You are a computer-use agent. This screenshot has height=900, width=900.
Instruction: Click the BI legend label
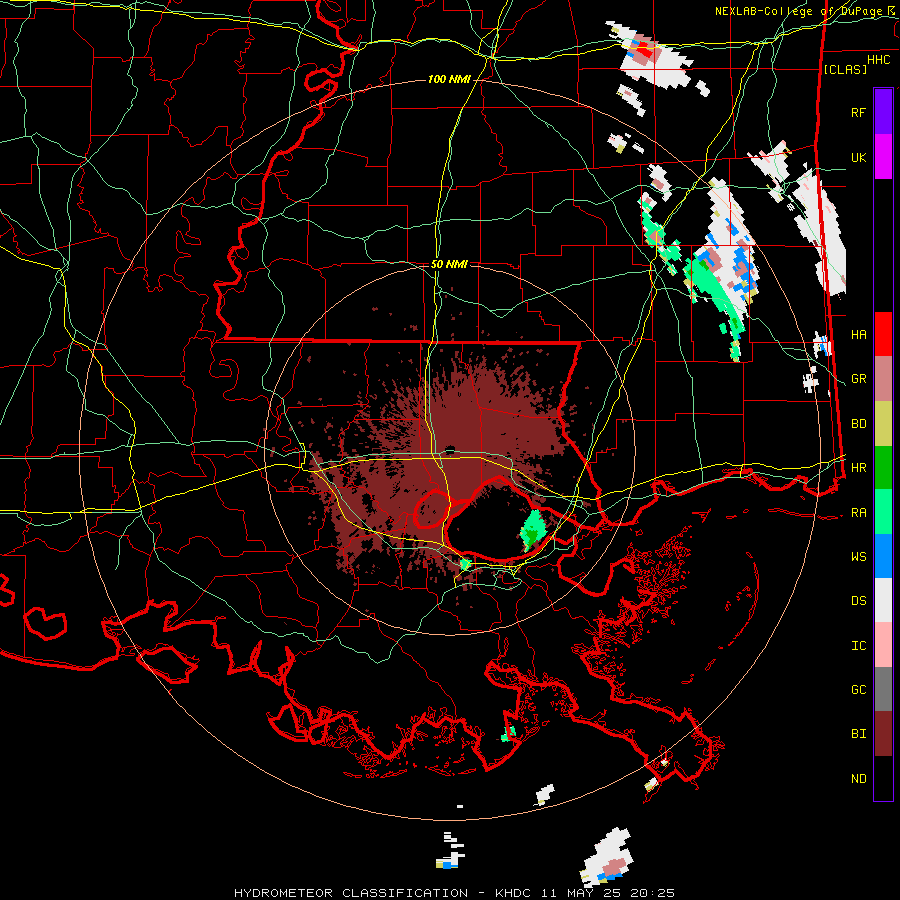point(858,734)
